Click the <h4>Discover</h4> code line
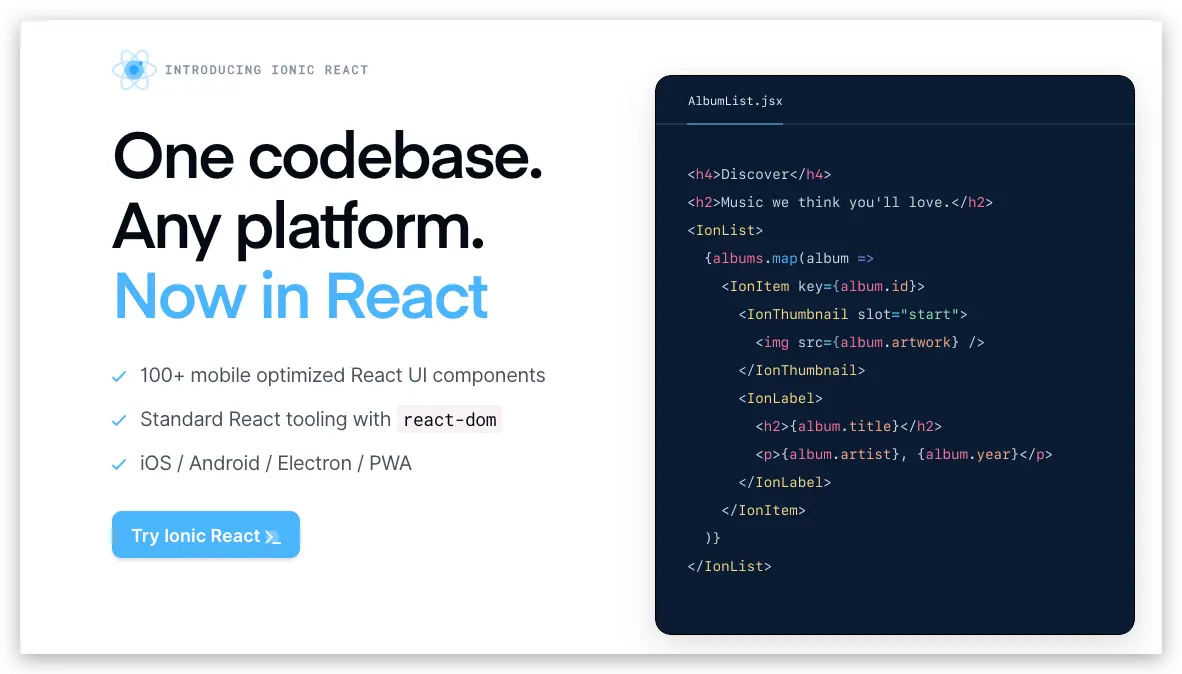1182x674 pixels. tap(759, 174)
